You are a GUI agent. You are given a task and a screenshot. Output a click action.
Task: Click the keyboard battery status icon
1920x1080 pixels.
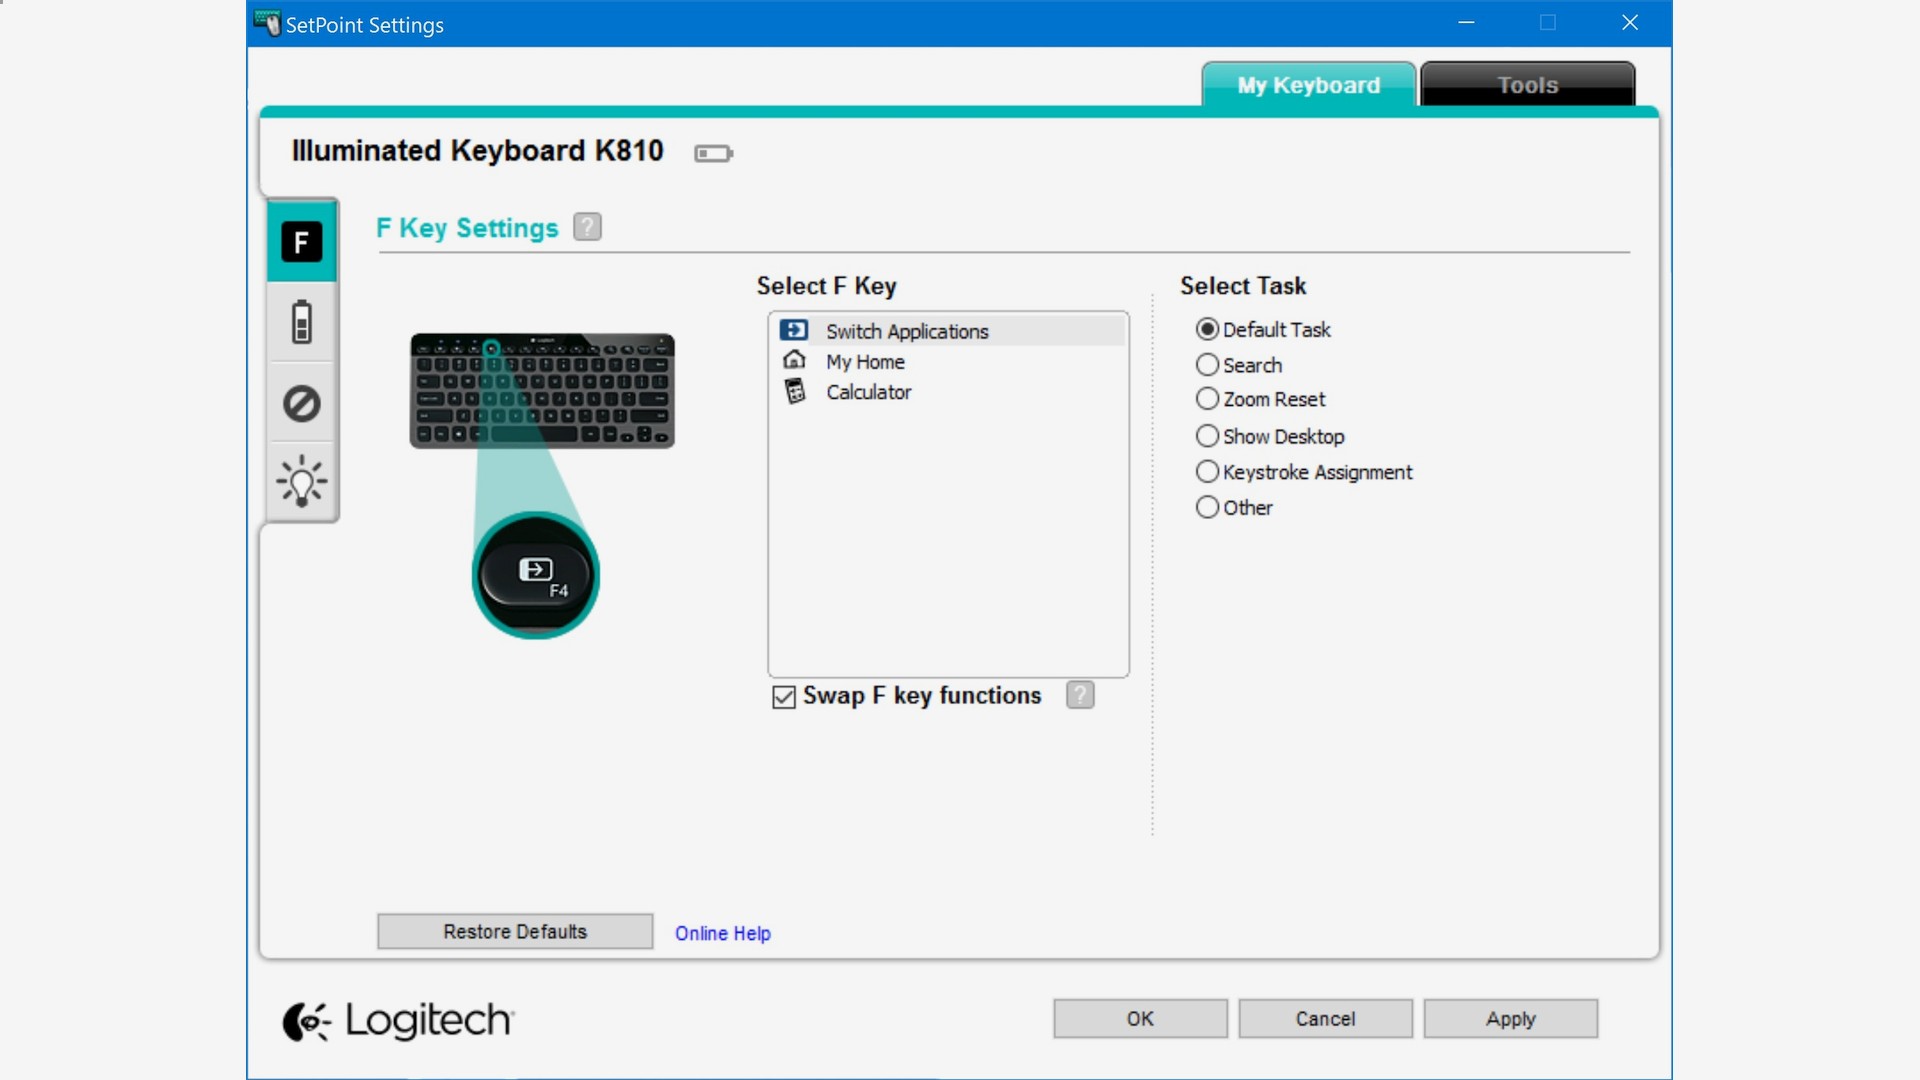(713, 153)
